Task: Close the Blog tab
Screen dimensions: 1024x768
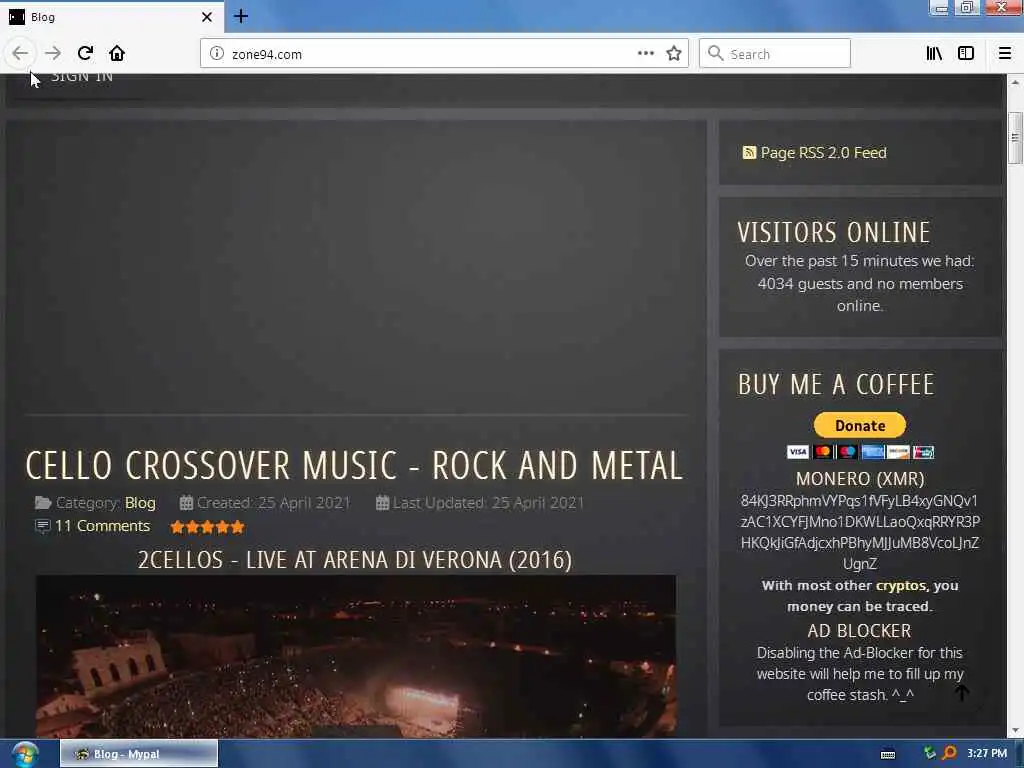Action: pyautogui.click(x=207, y=17)
